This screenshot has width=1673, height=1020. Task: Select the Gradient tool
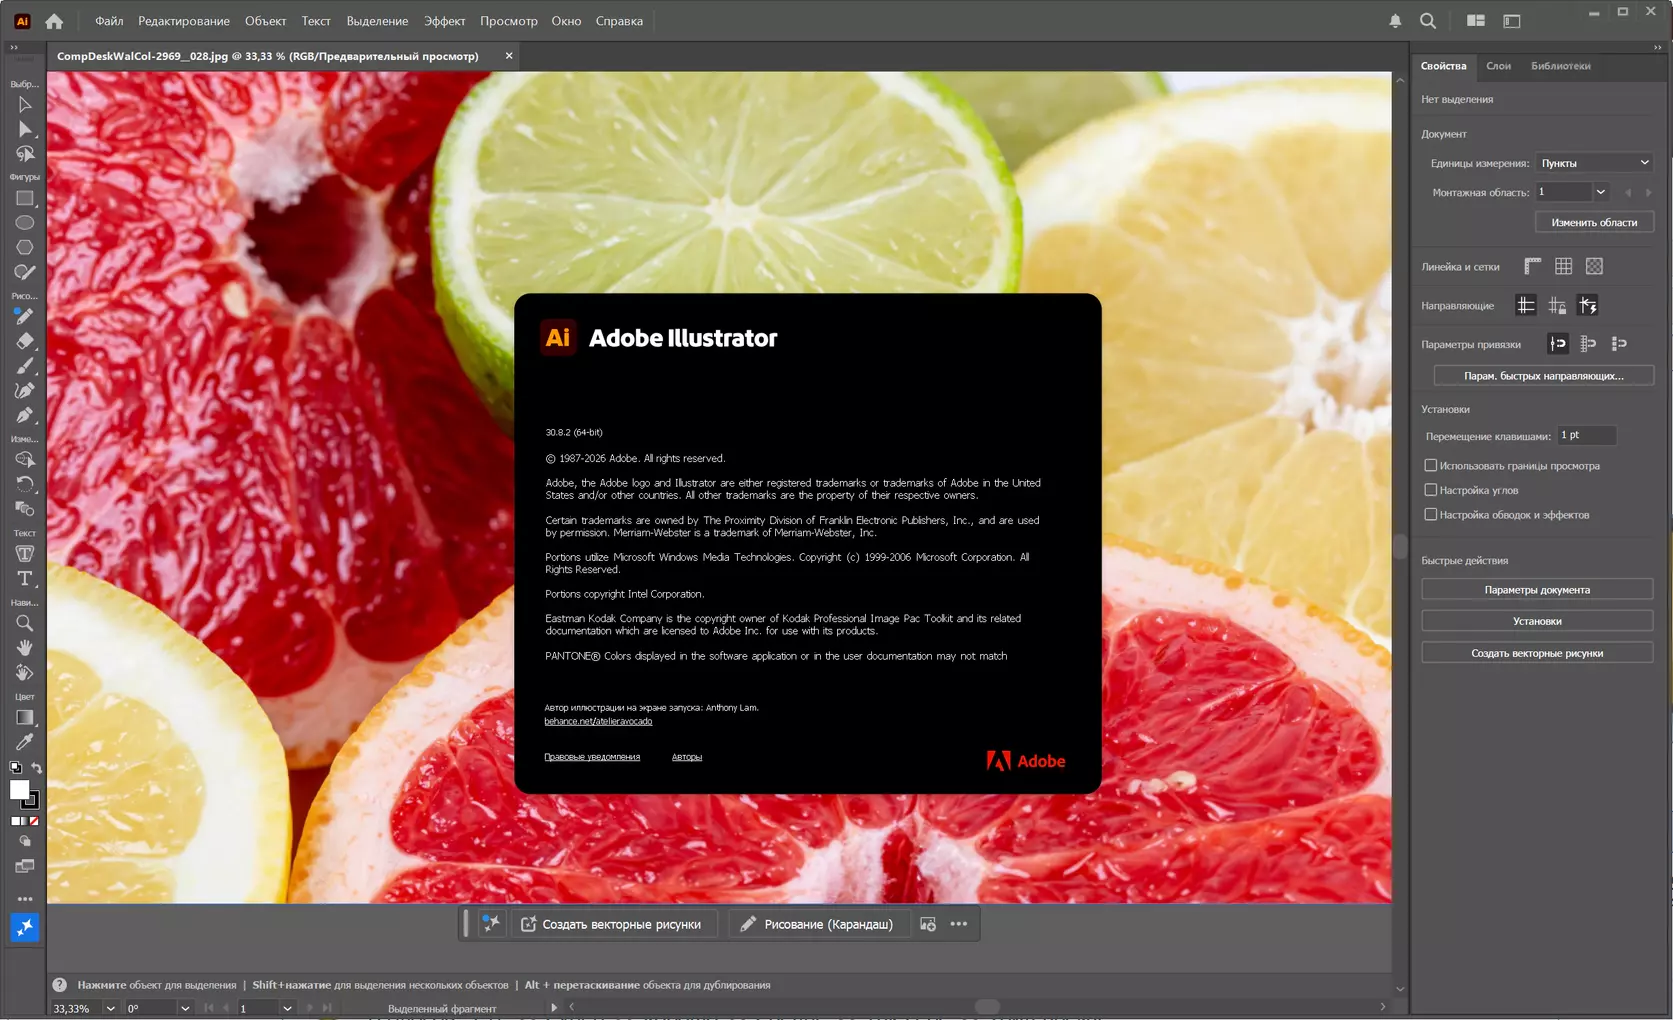tap(25, 717)
